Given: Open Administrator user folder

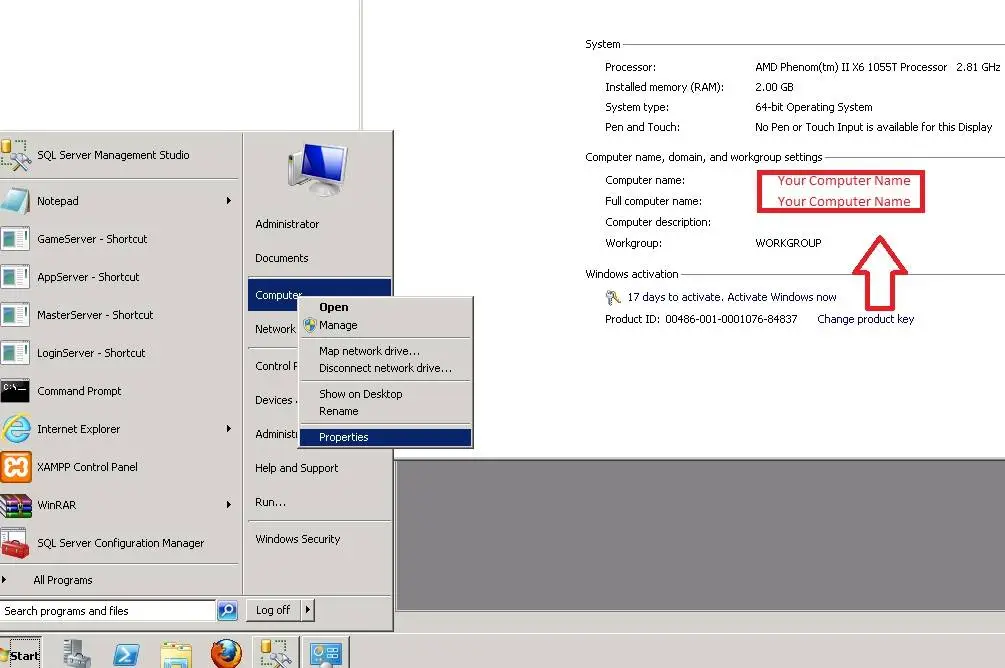Looking at the screenshot, I should 287,224.
